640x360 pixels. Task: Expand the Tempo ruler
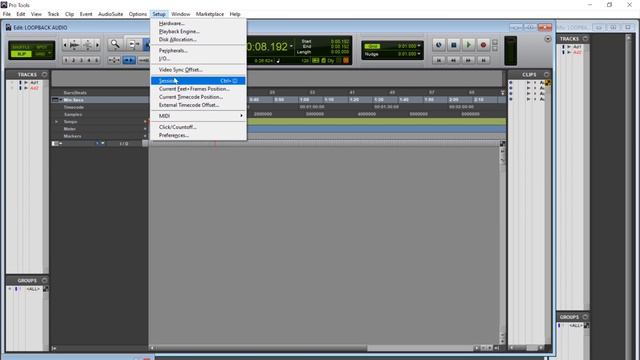tap(56, 122)
